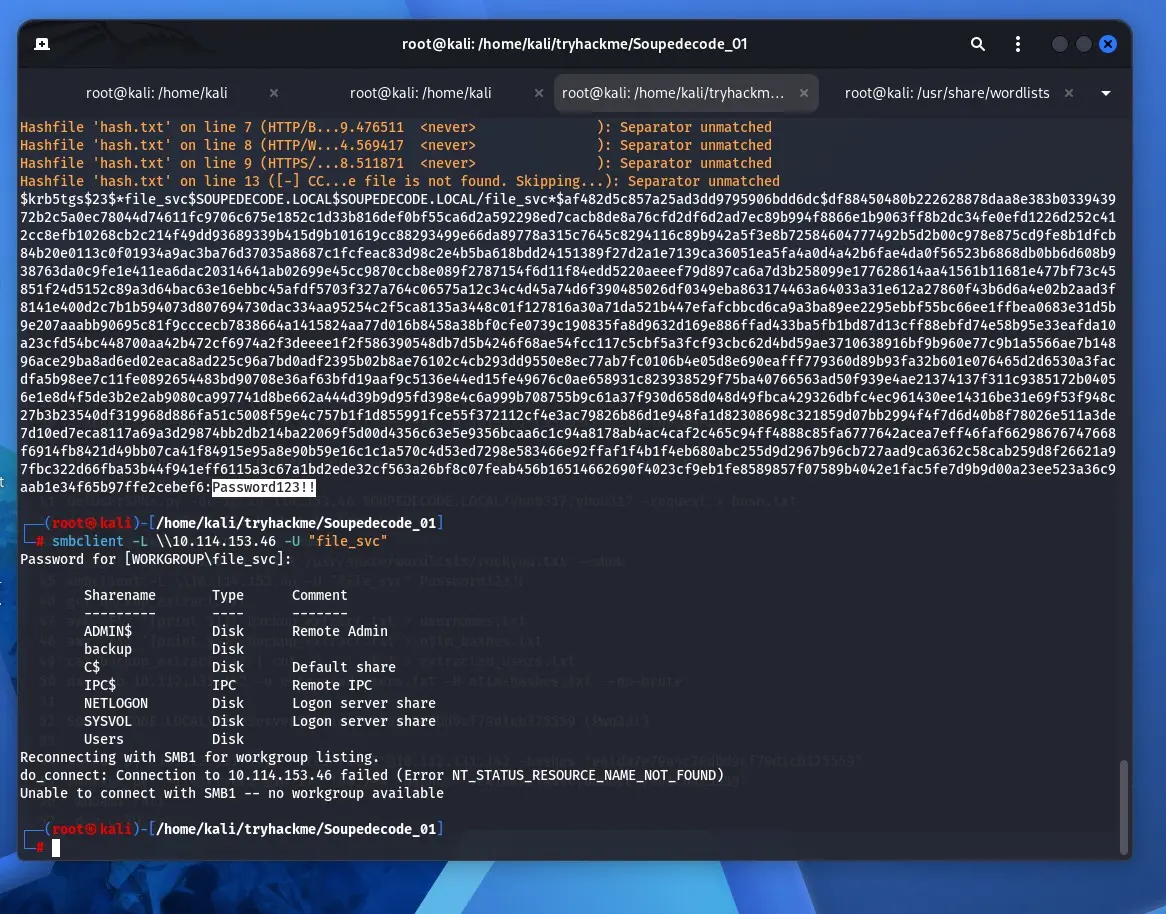This screenshot has height=914, width=1166.
Task: Click the "Password for [WORKGROUP\file_svc]:" line
Action: 156,559
